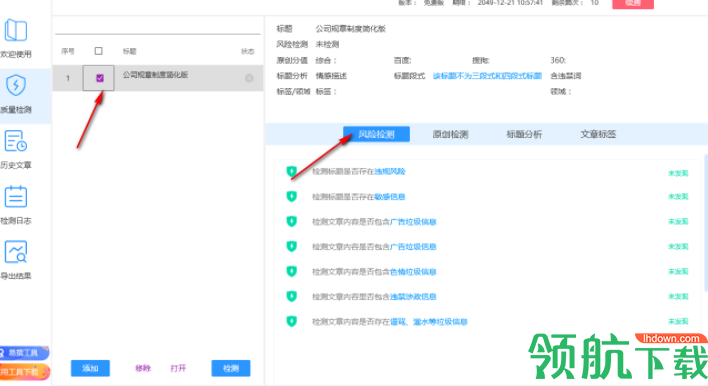Screen dimensions: 708x386
Task: Uncheck the checkbox for row 1 公司规章制度简化版
Action: tap(100, 78)
